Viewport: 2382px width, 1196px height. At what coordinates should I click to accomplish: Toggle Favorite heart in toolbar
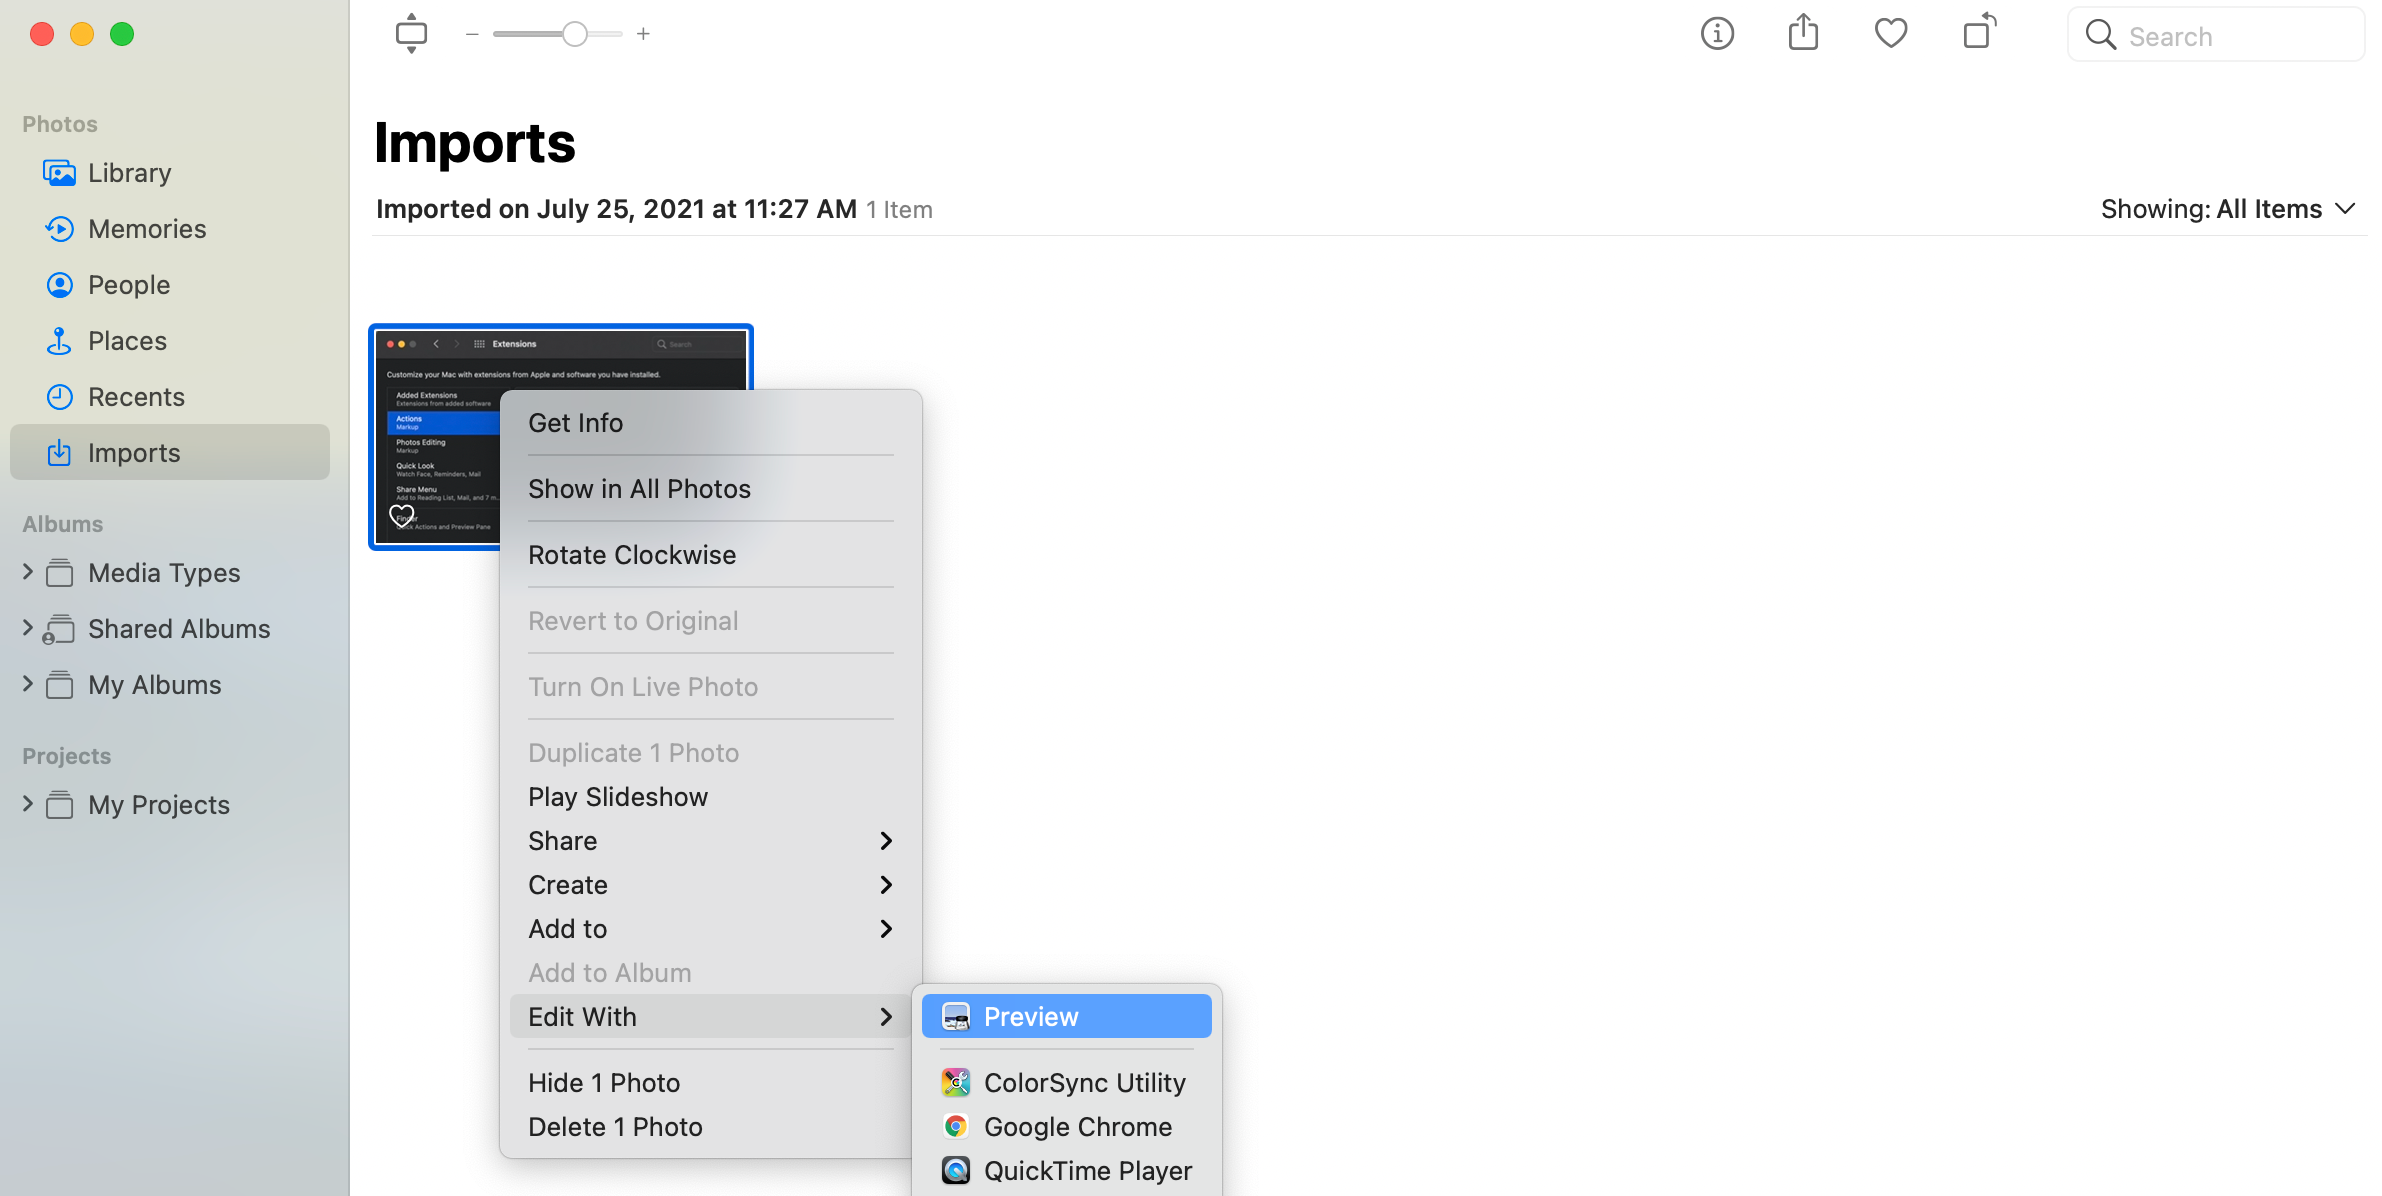click(1890, 33)
